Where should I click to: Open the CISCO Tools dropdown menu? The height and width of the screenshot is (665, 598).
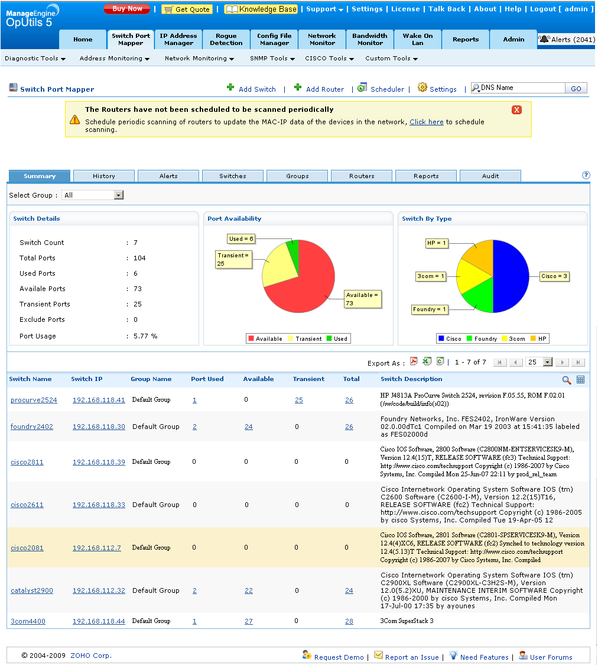(x=329, y=59)
